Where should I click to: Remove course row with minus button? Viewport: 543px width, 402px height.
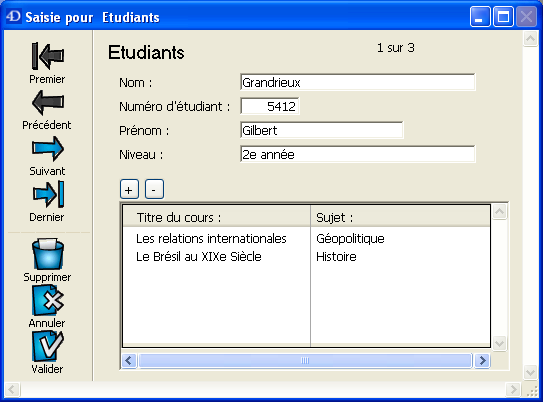click(154, 189)
